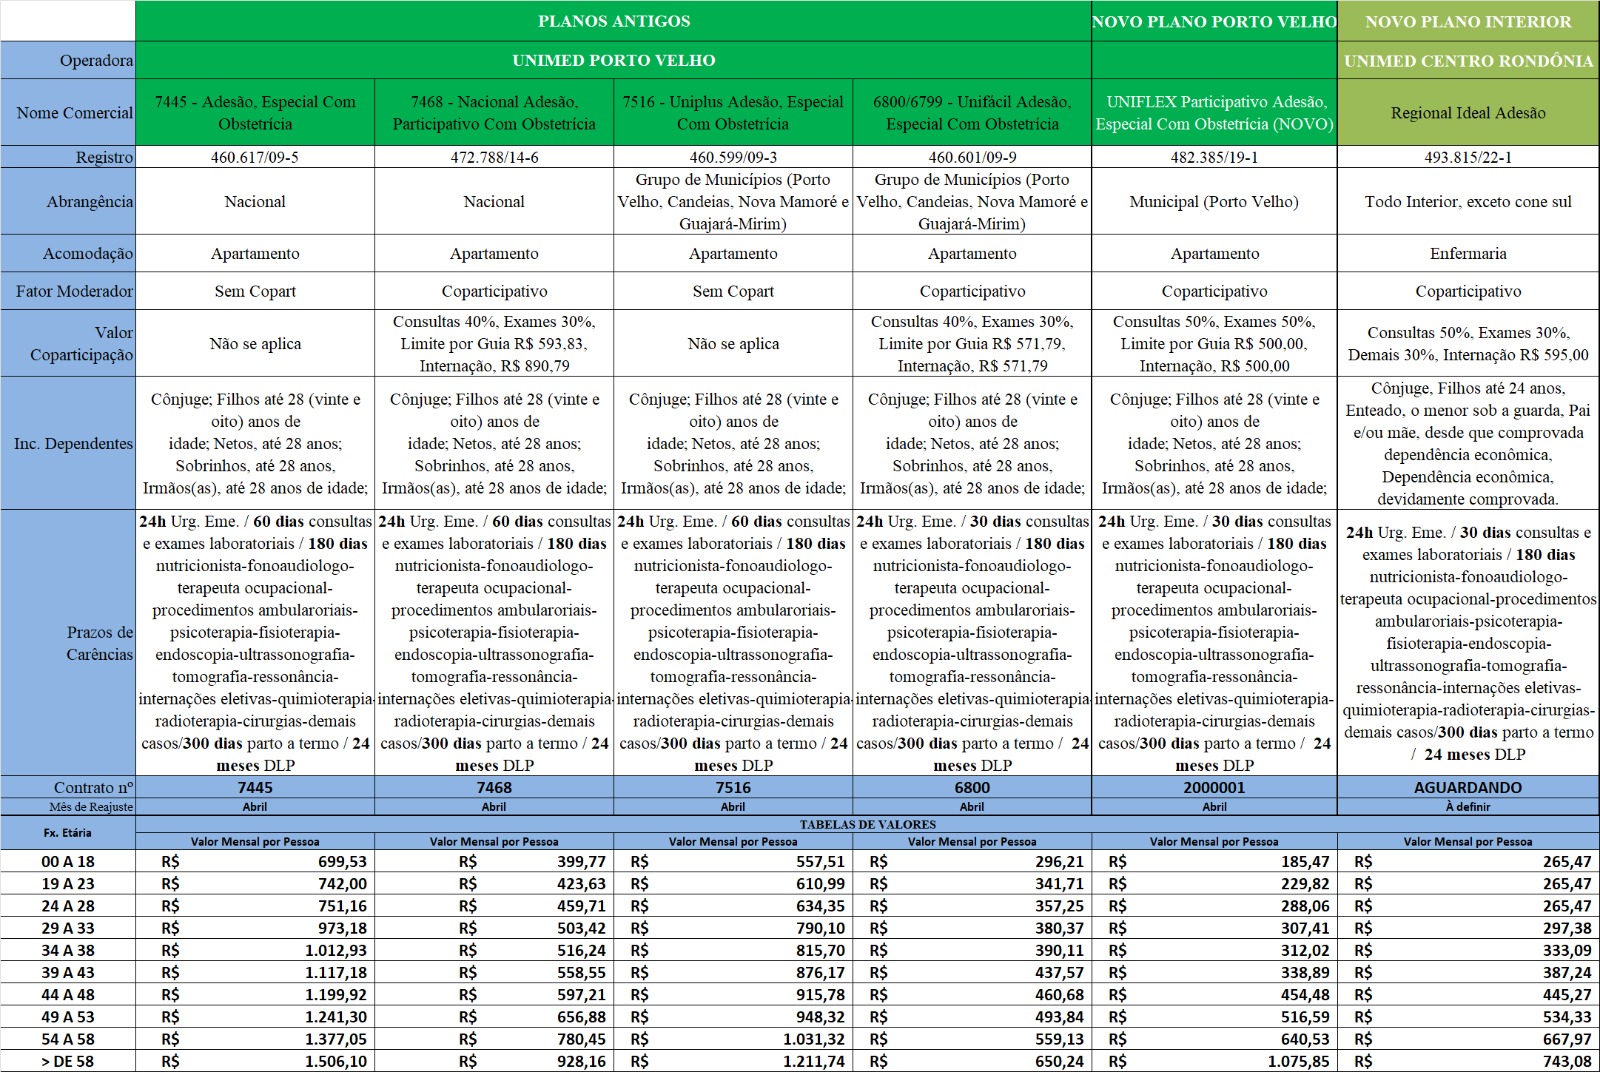Select contract number 7445
The image size is (1600, 1072).
[x=255, y=787]
